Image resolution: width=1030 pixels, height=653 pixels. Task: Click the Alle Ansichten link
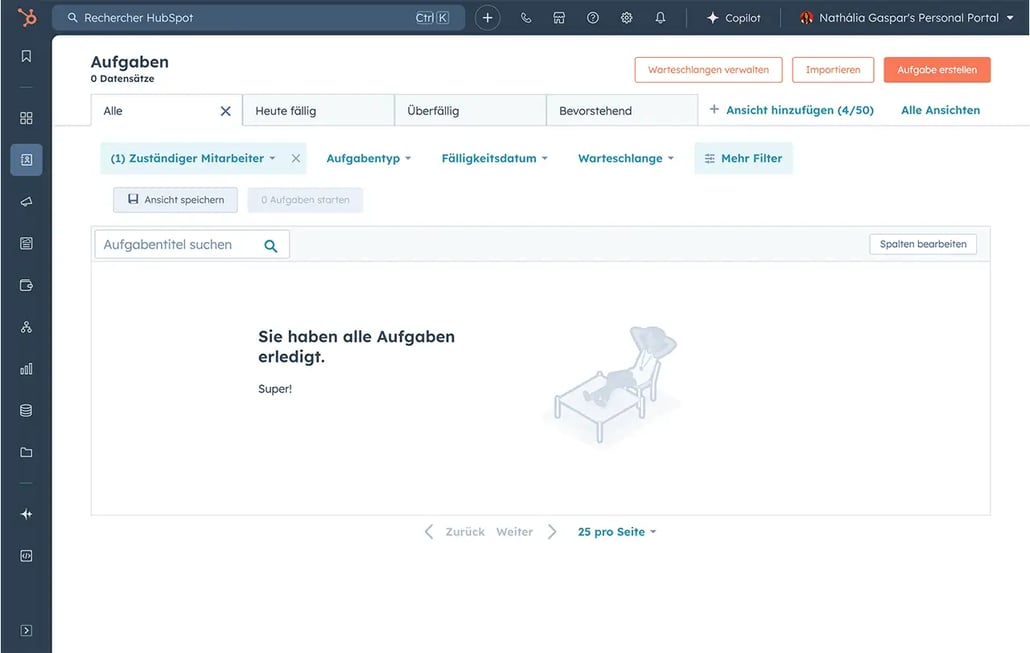pyautogui.click(x=939, y=110)
